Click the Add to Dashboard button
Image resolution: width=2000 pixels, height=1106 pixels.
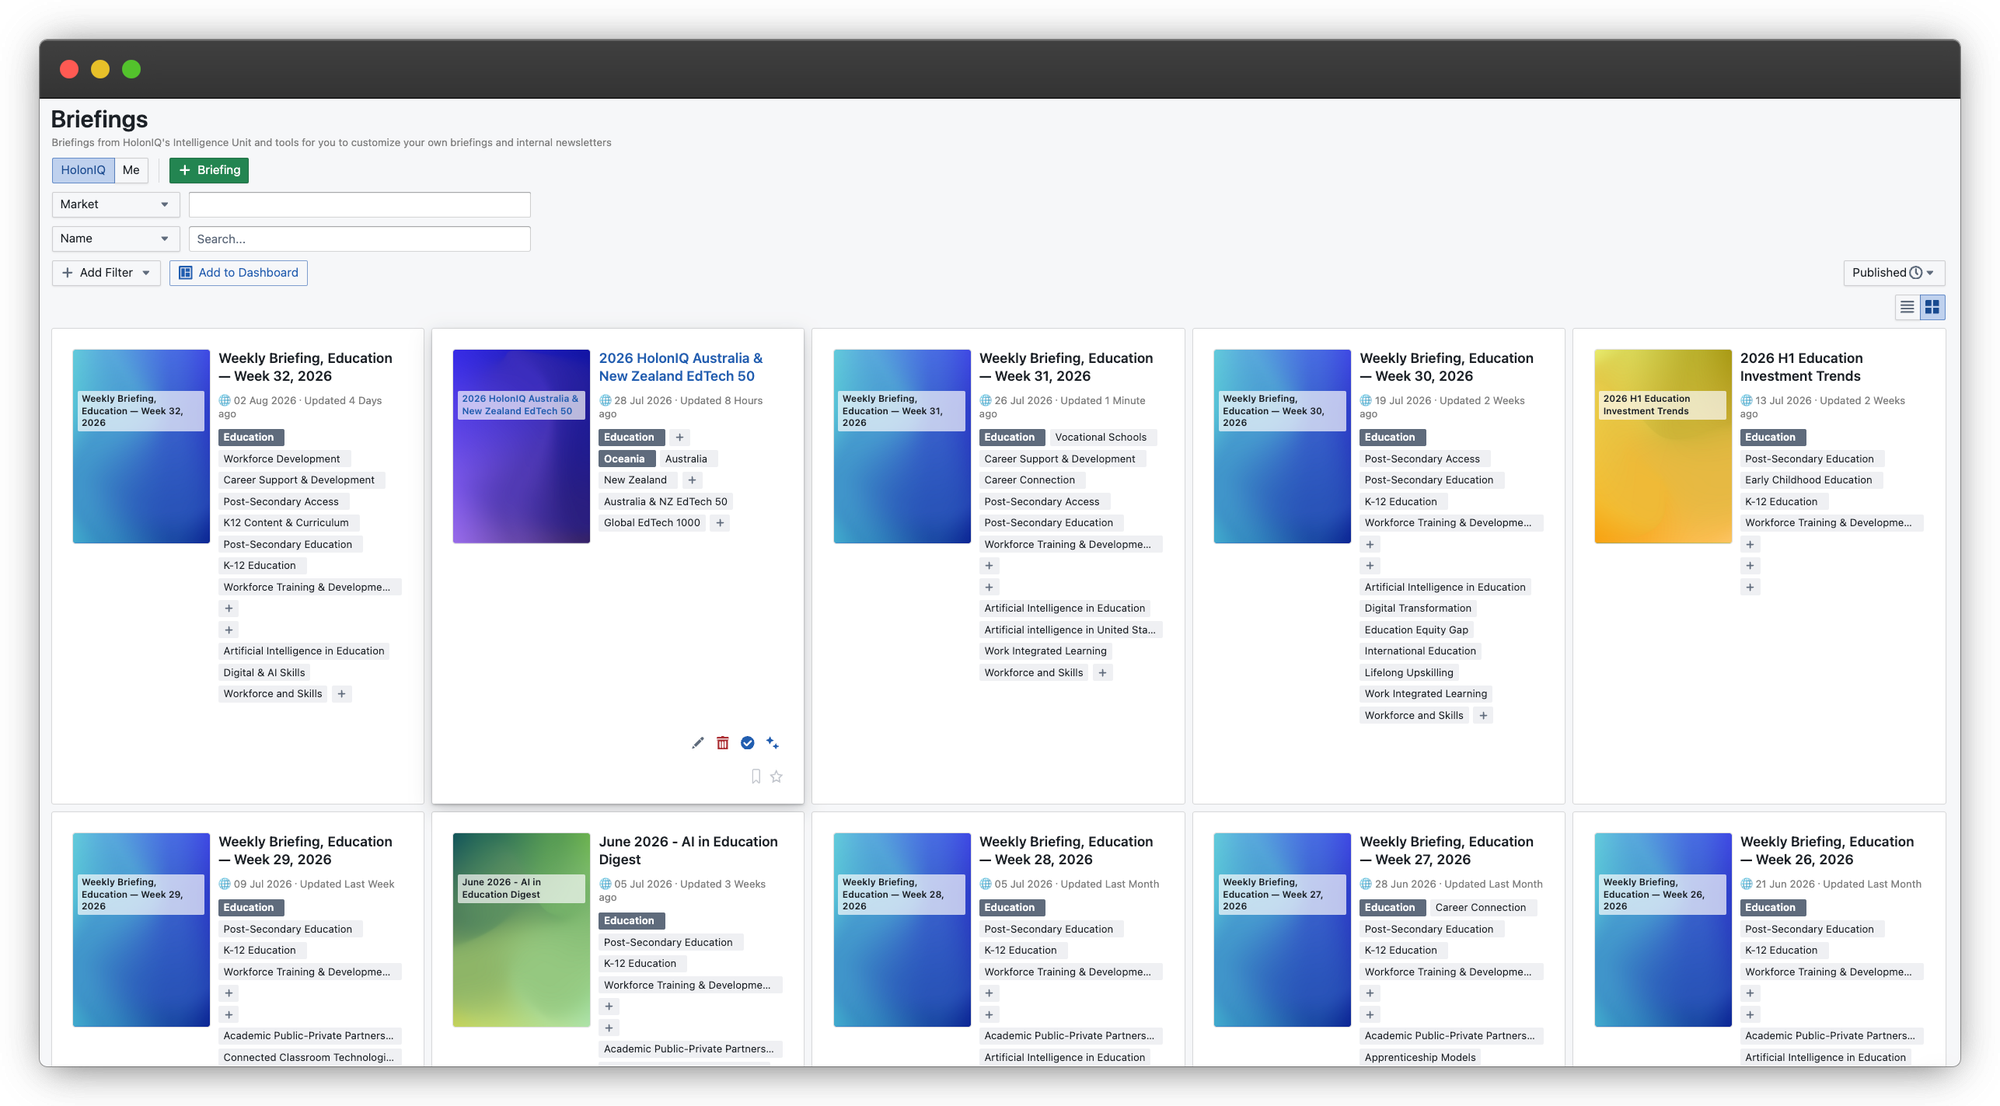(x=238, y=273)
